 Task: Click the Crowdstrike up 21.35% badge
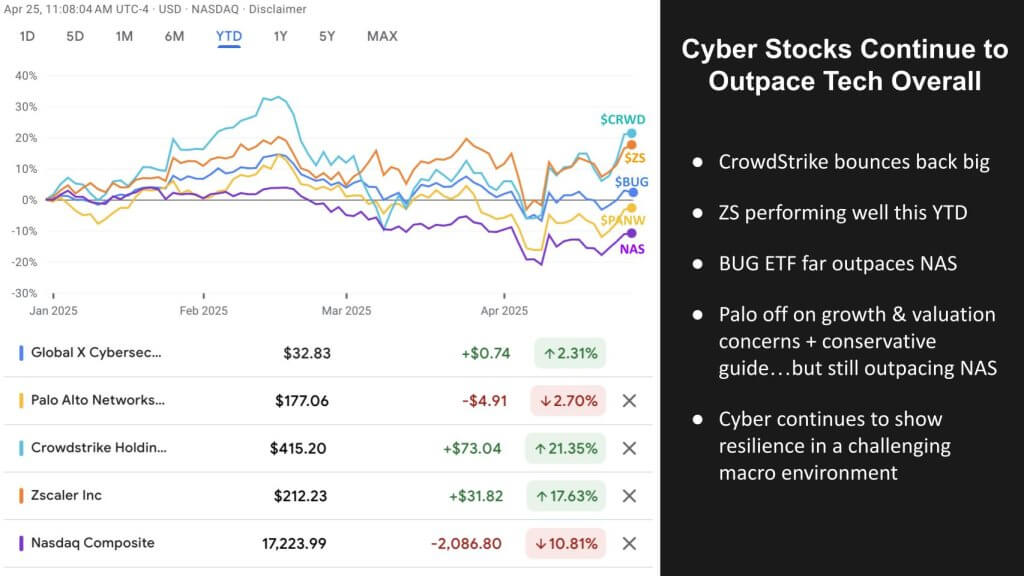point(566,448)
